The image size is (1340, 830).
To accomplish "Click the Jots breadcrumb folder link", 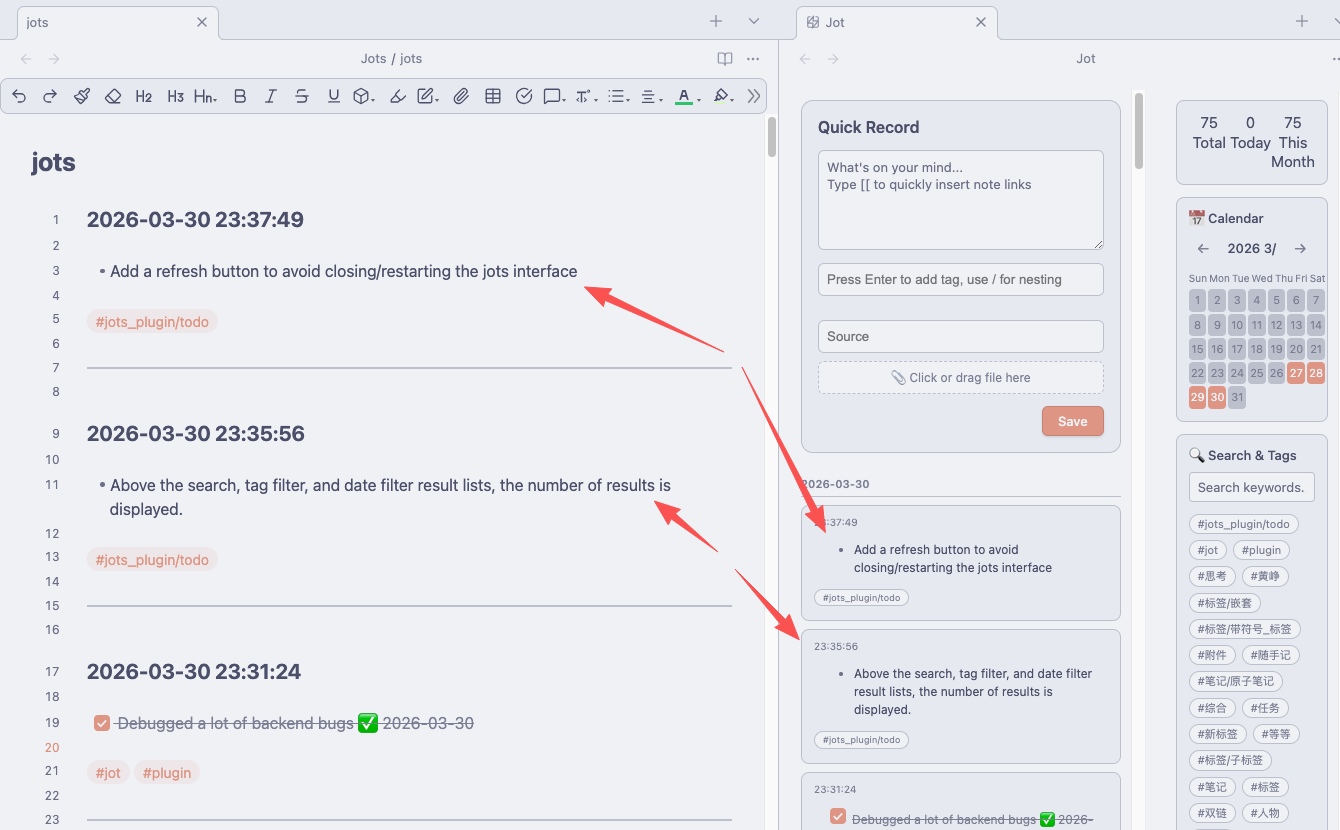I will click(x=373, y=59).
